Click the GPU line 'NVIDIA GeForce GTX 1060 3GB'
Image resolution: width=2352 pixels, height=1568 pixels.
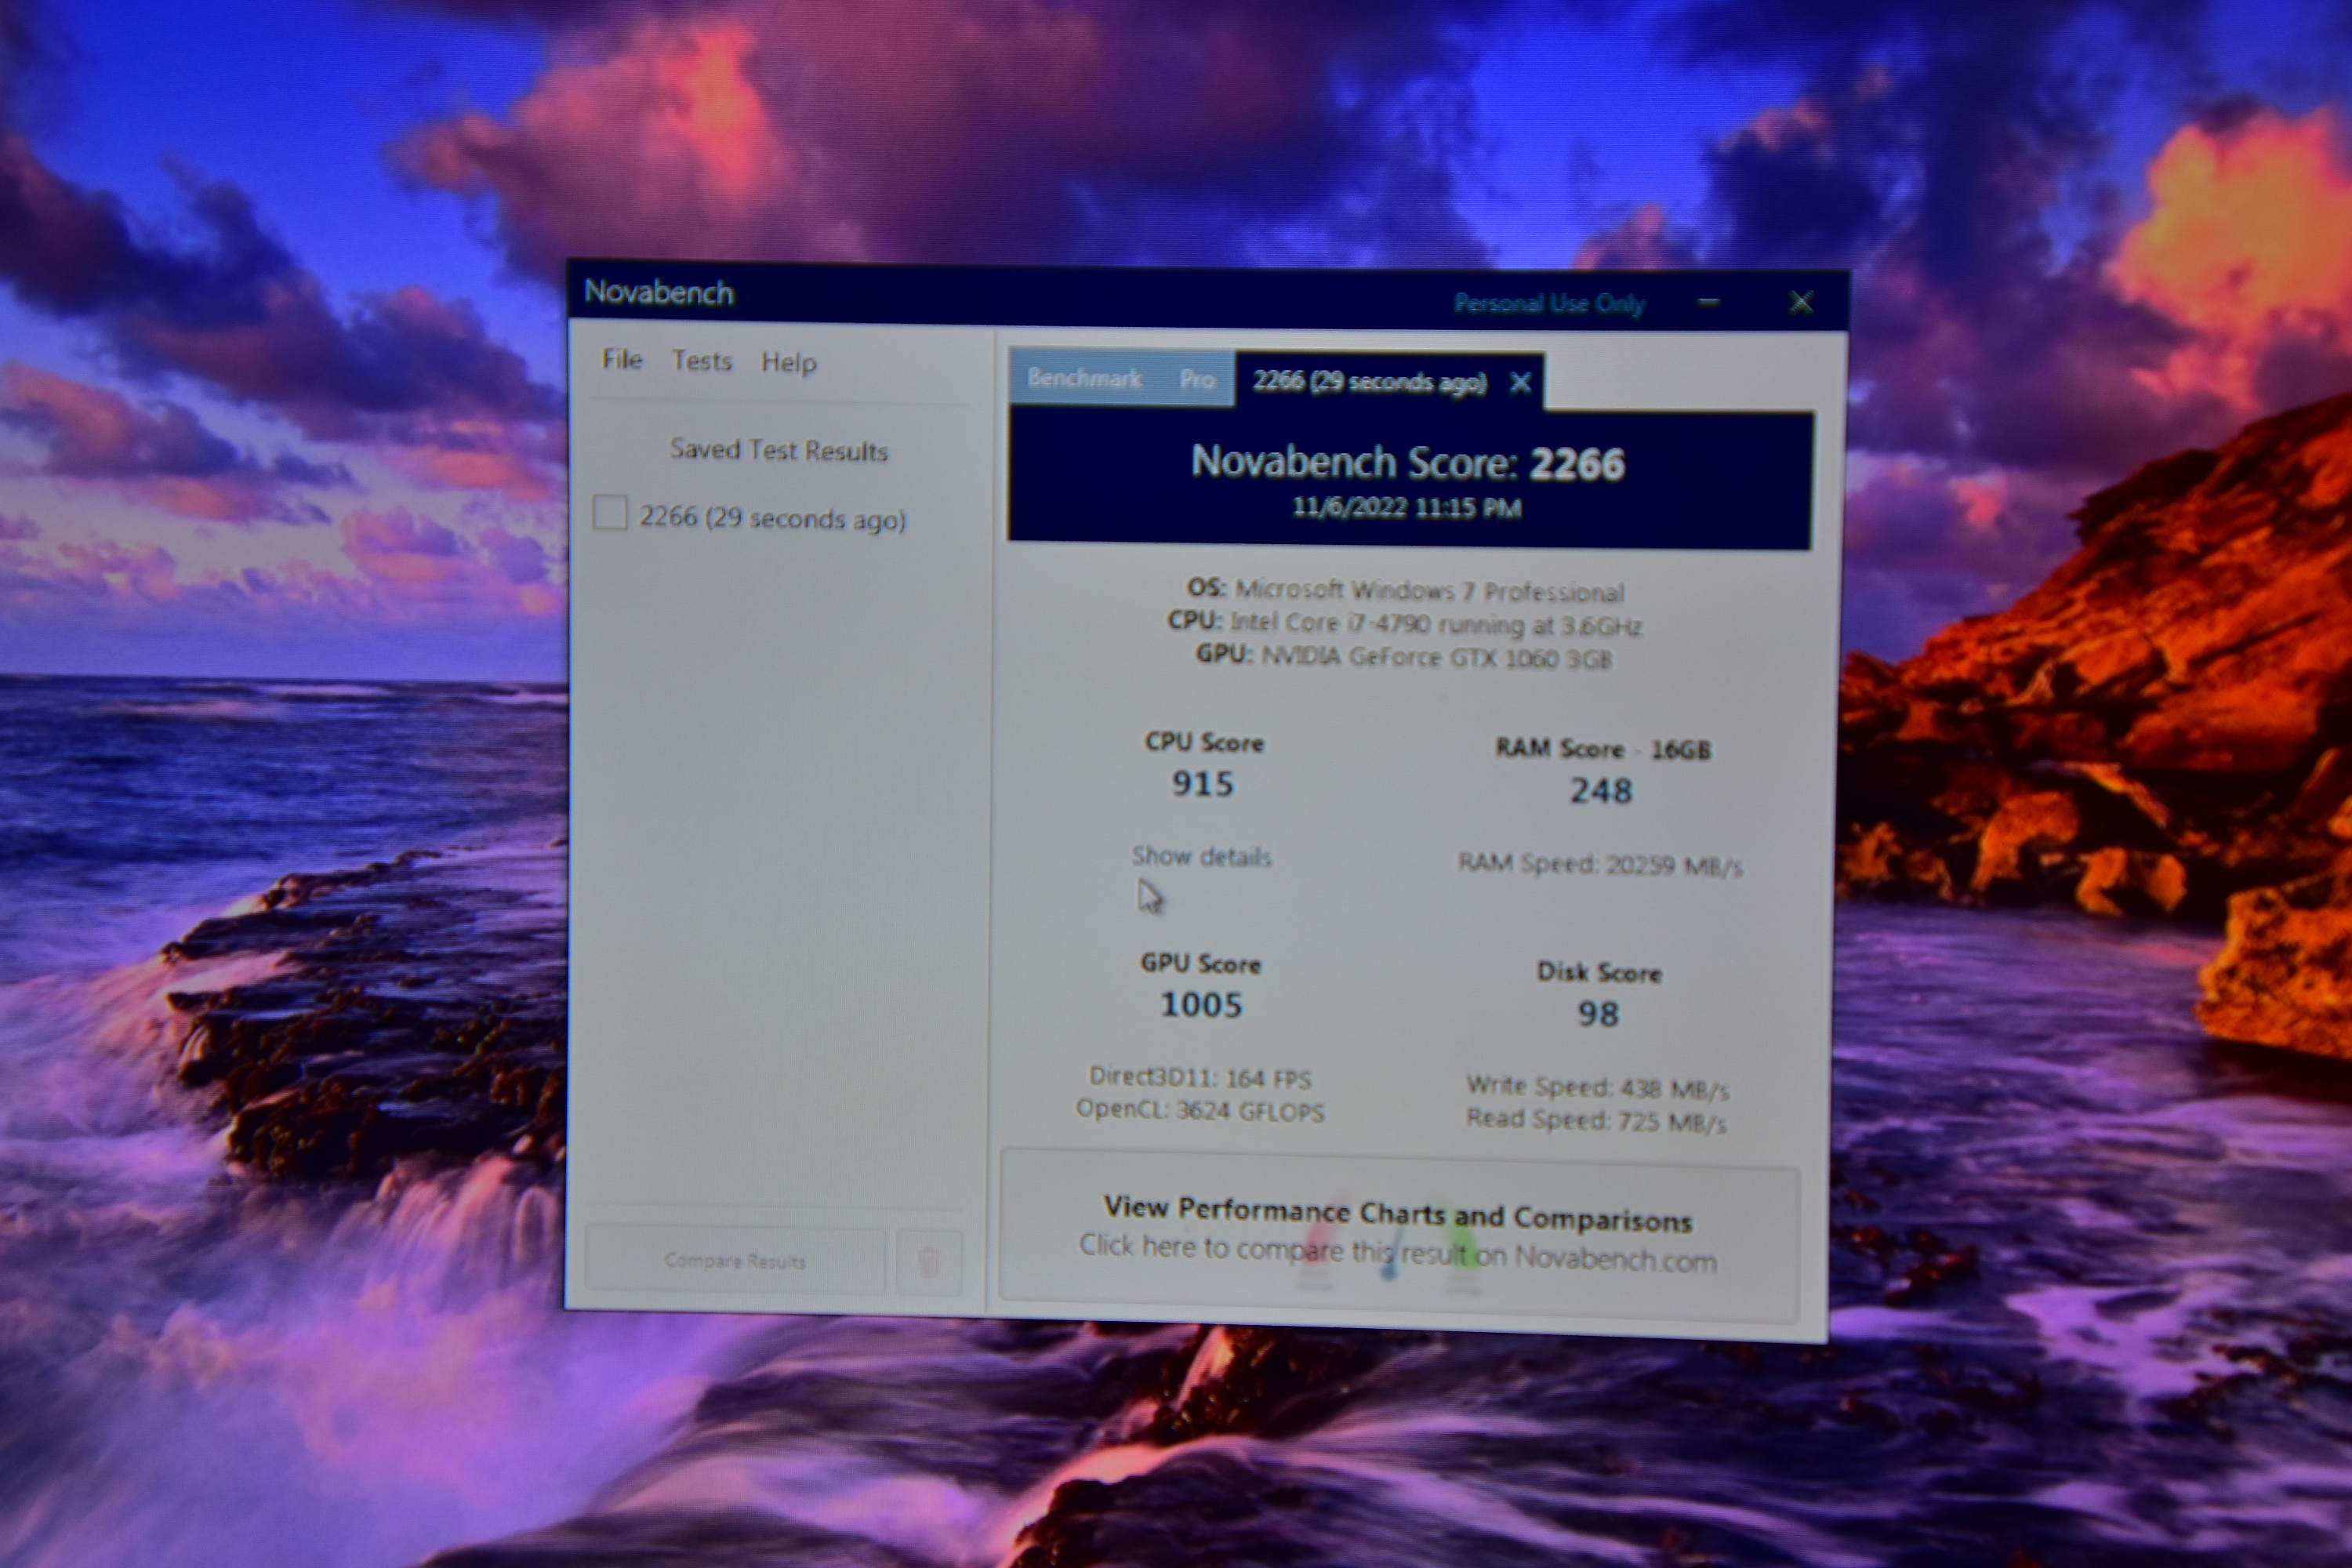pyautogui.click(x=1404, y=656)
